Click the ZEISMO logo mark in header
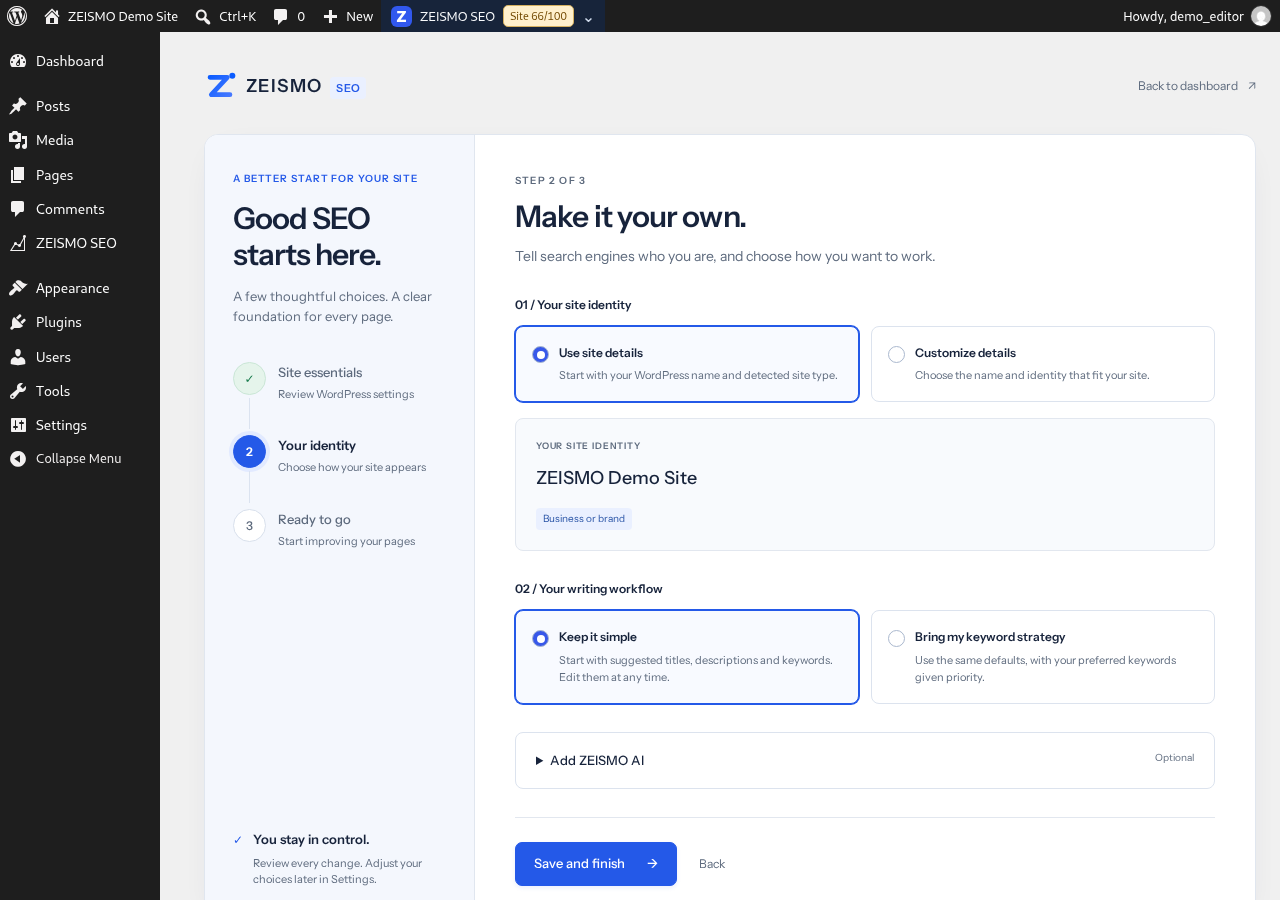This screenshot has width=1280, height=900. [x=221, y=85]
